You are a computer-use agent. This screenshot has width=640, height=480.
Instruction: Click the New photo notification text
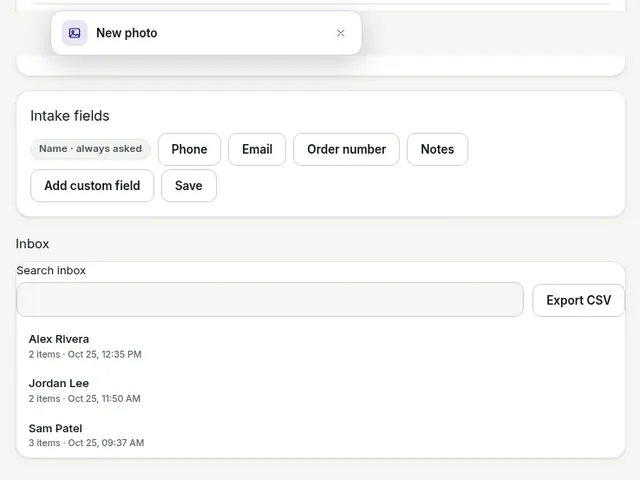point(127,33)
